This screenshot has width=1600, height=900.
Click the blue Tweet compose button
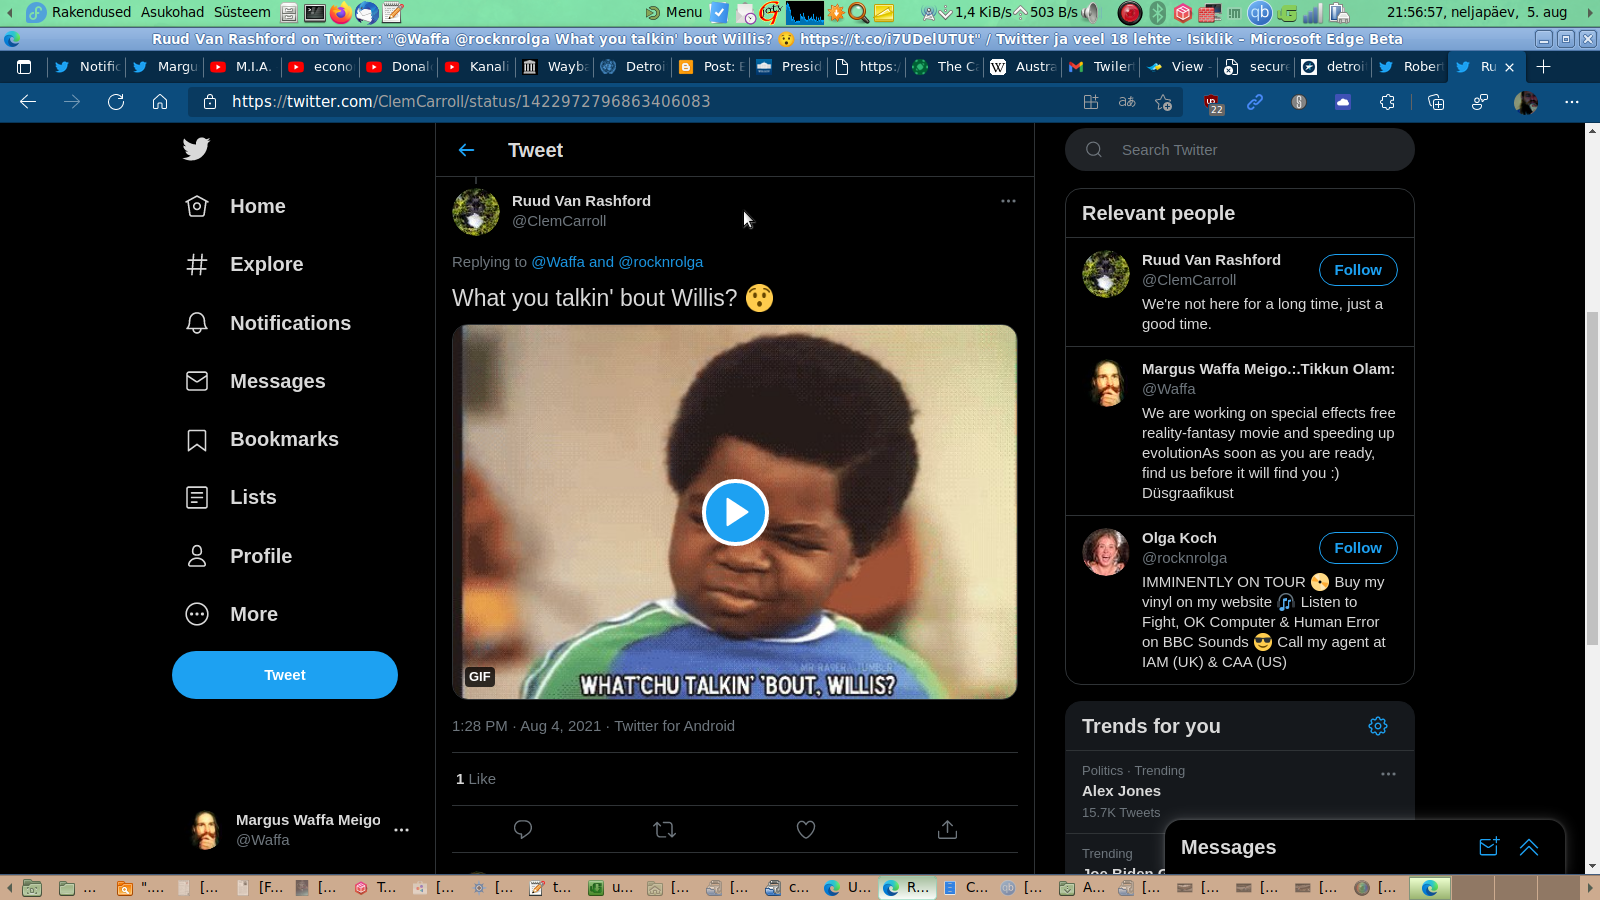285,675
